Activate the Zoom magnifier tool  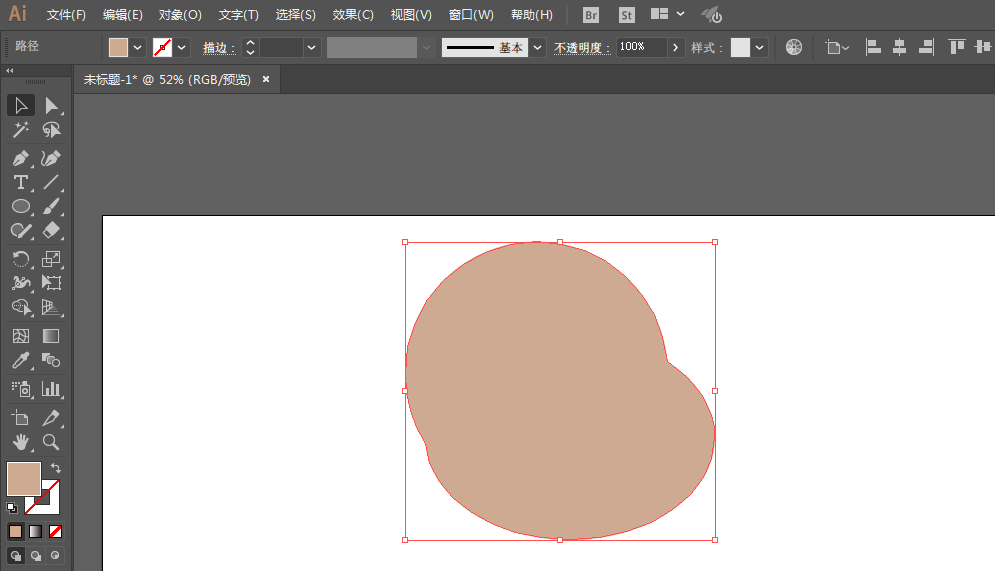coord(51,441)
